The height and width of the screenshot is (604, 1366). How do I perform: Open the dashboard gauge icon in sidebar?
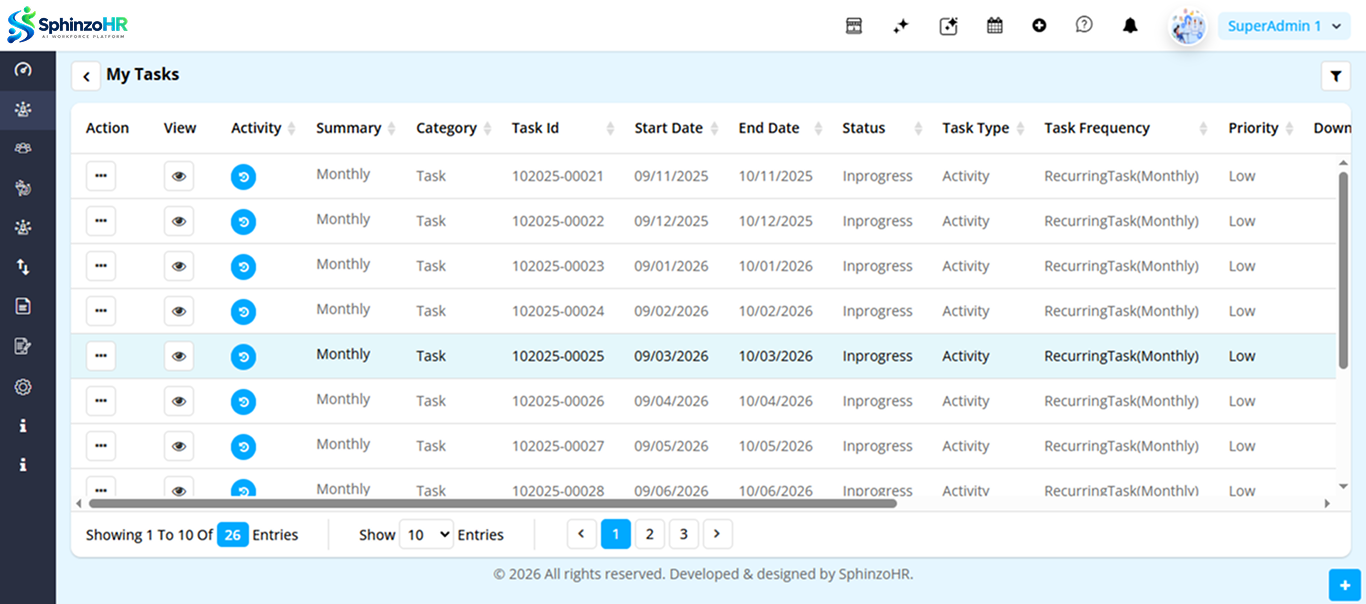coord(23,70)
